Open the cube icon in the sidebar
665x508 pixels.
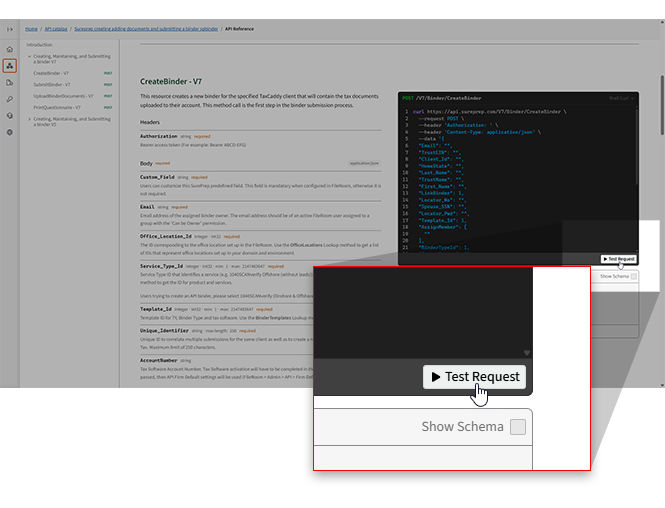click(10, 116)
